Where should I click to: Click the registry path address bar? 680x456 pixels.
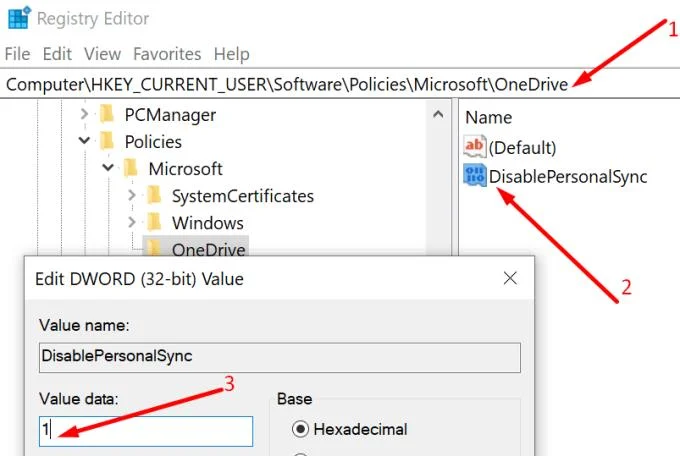click(x=340, y=84)
